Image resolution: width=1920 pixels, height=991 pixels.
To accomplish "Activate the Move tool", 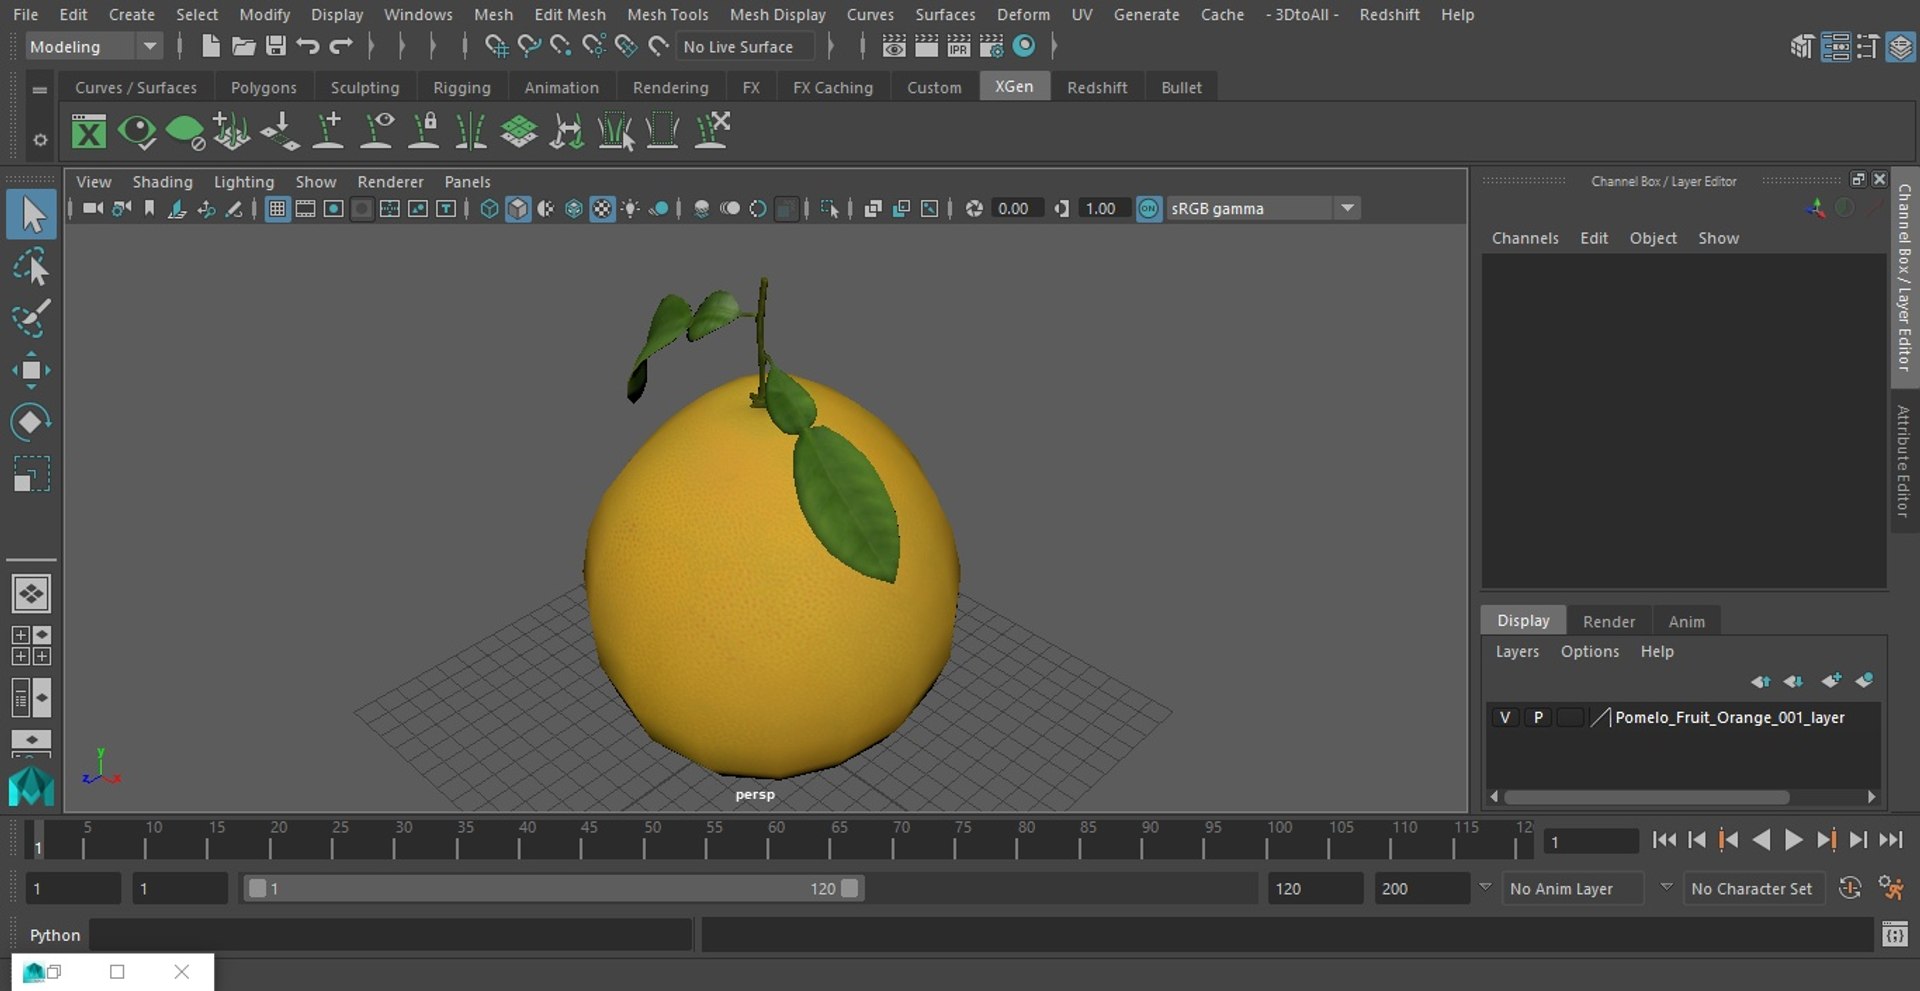I will point(31,370).
